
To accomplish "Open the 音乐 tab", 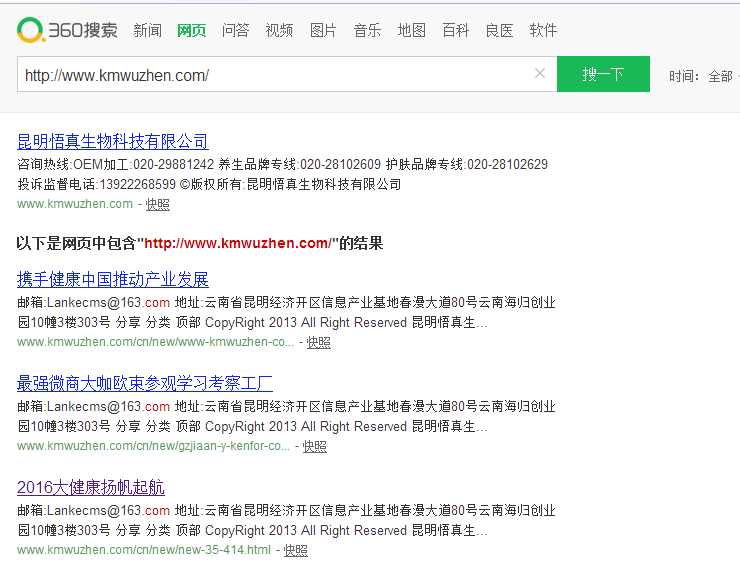I will pos(367,31).
